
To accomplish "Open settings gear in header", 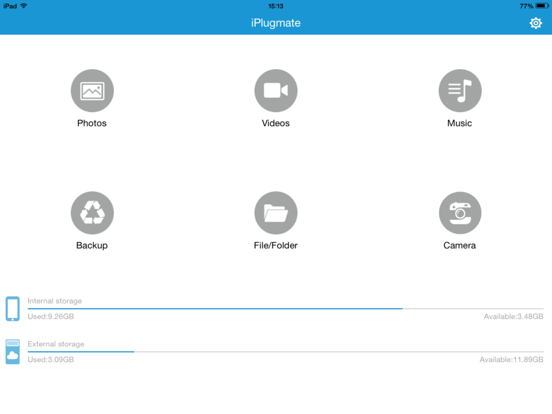I will [535, 23].
